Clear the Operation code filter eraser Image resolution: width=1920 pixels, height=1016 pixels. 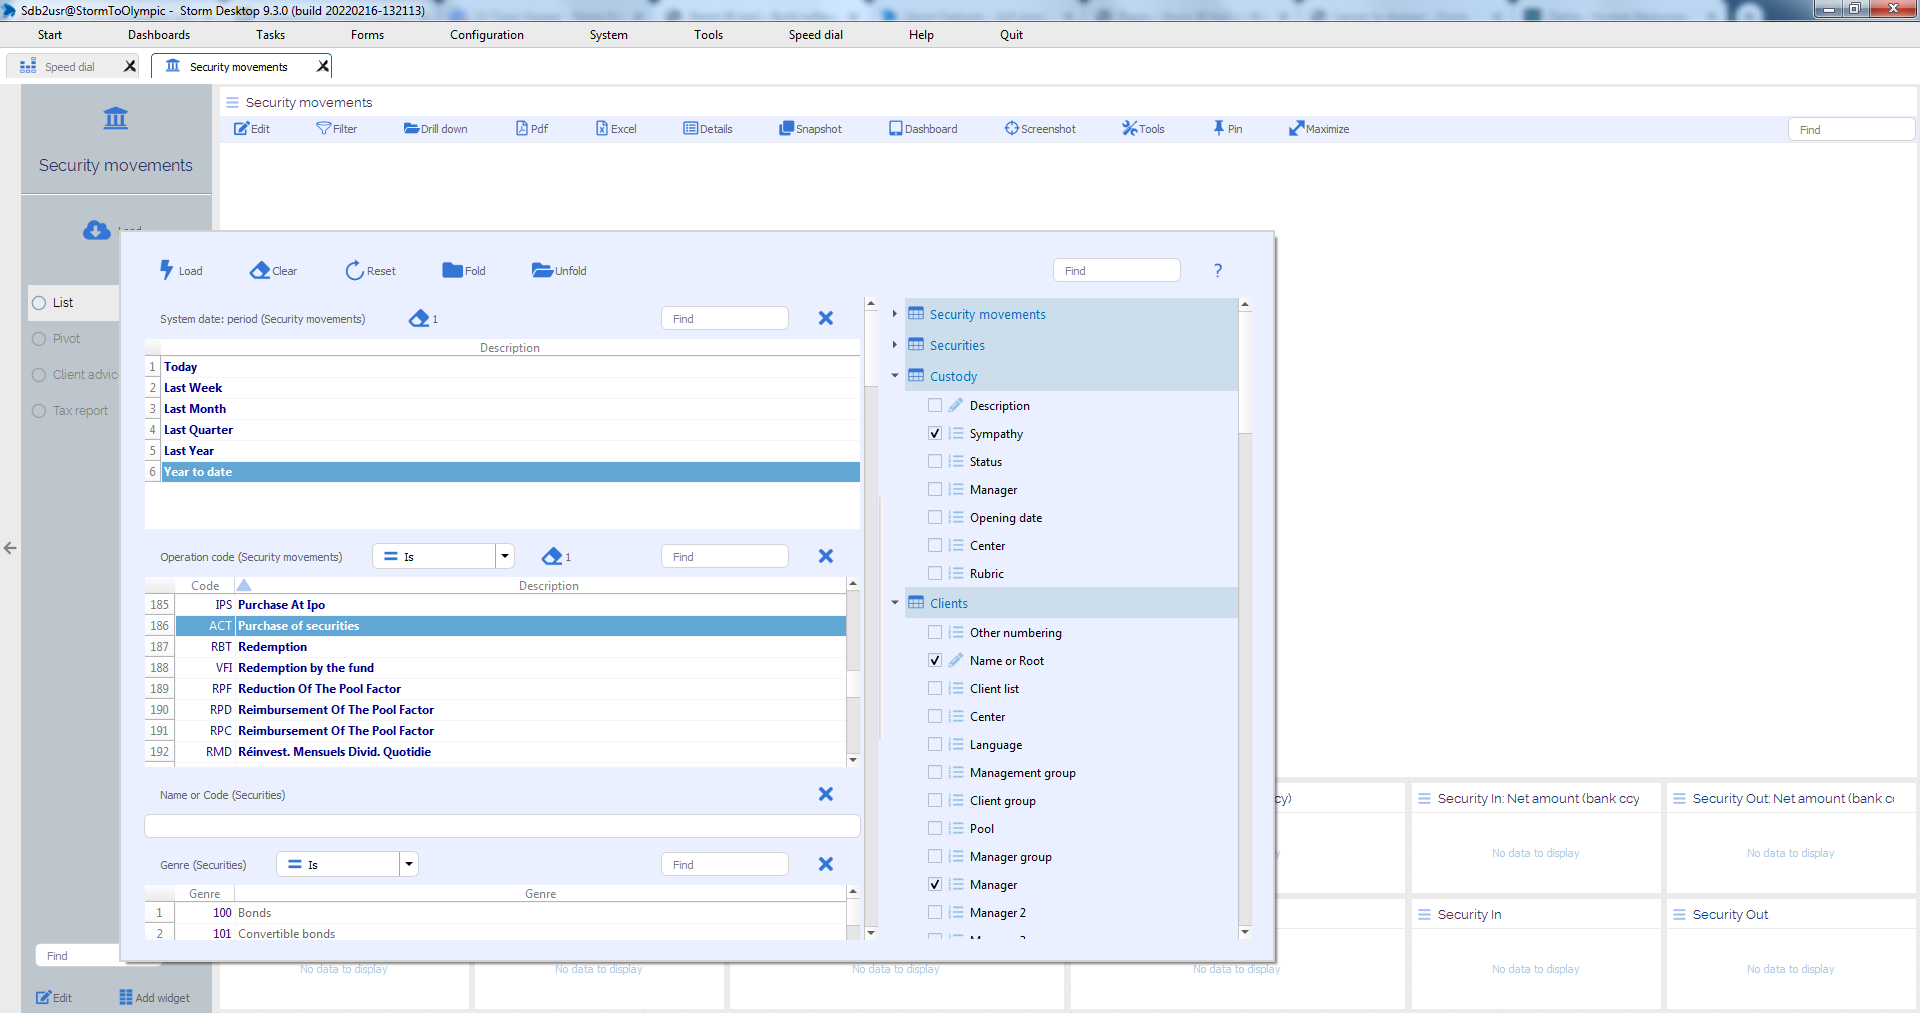pos(552,556)
